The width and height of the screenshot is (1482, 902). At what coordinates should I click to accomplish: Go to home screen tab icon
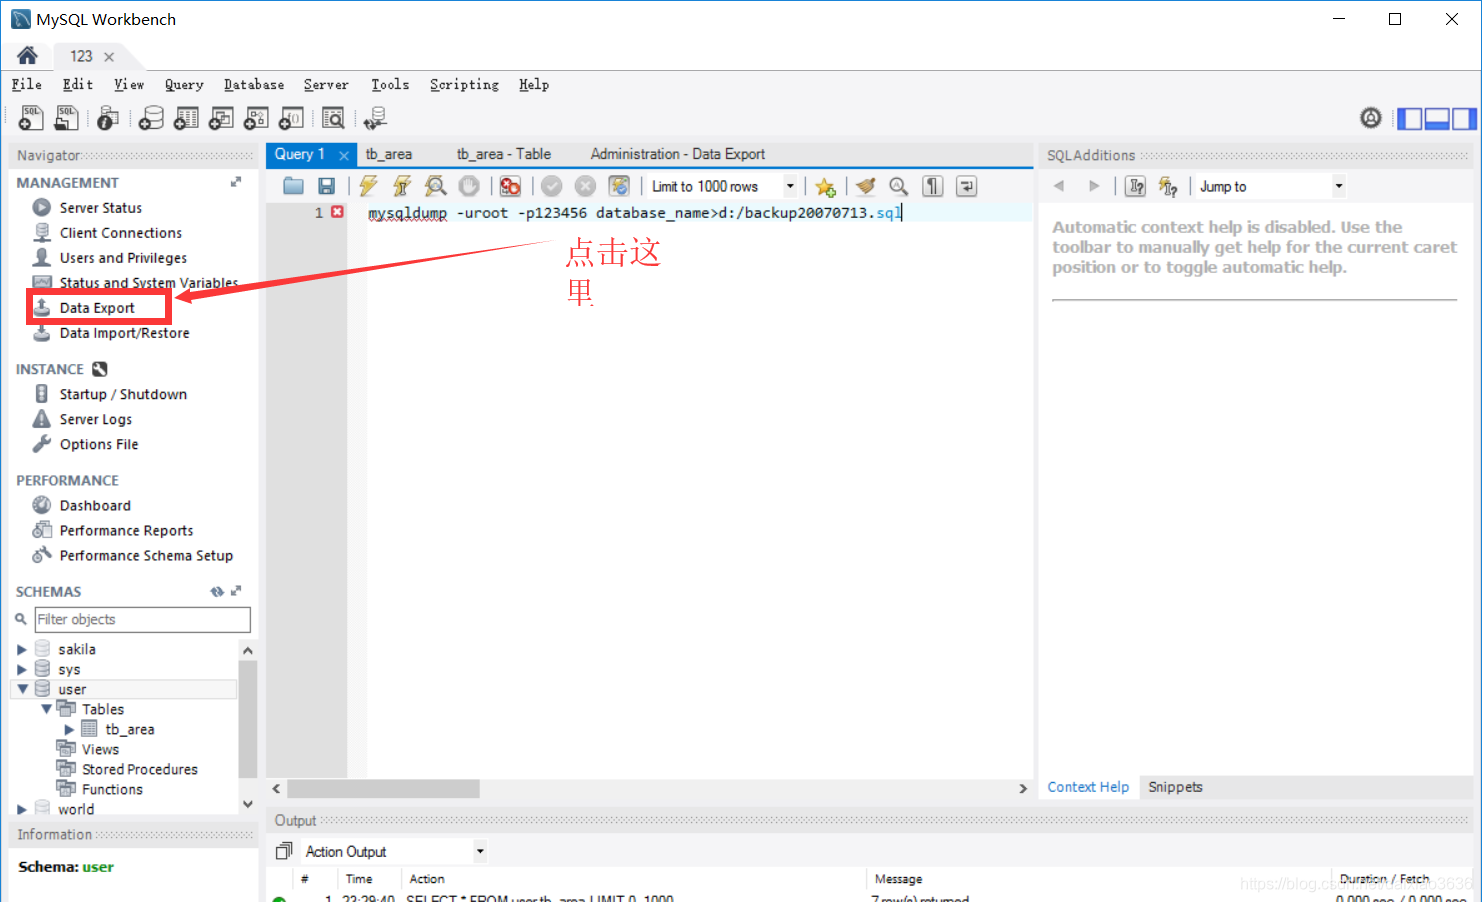28,55
